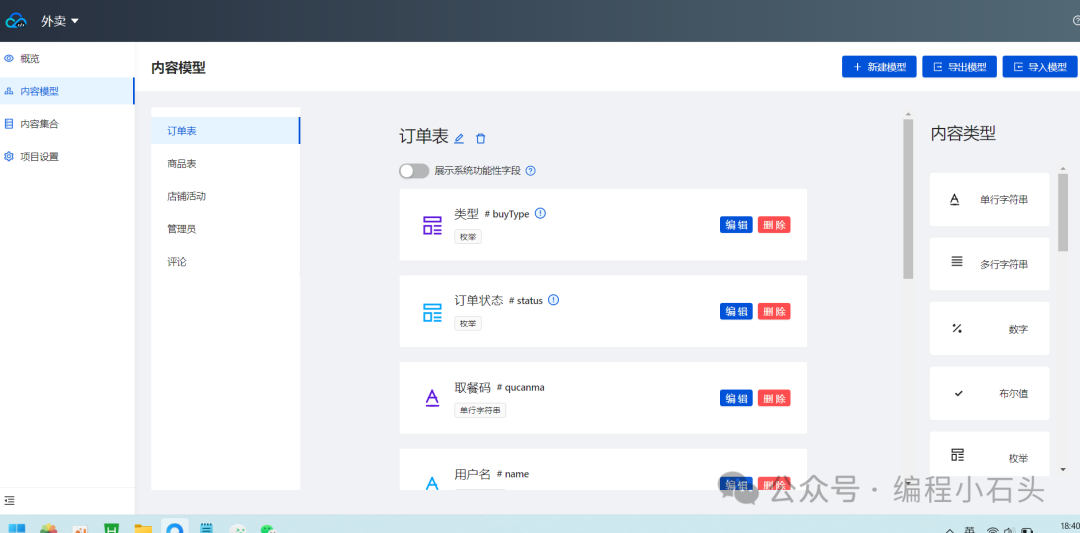Click the 导出模型 button
The image size is (1080, 533).
[x=959, y=67]
